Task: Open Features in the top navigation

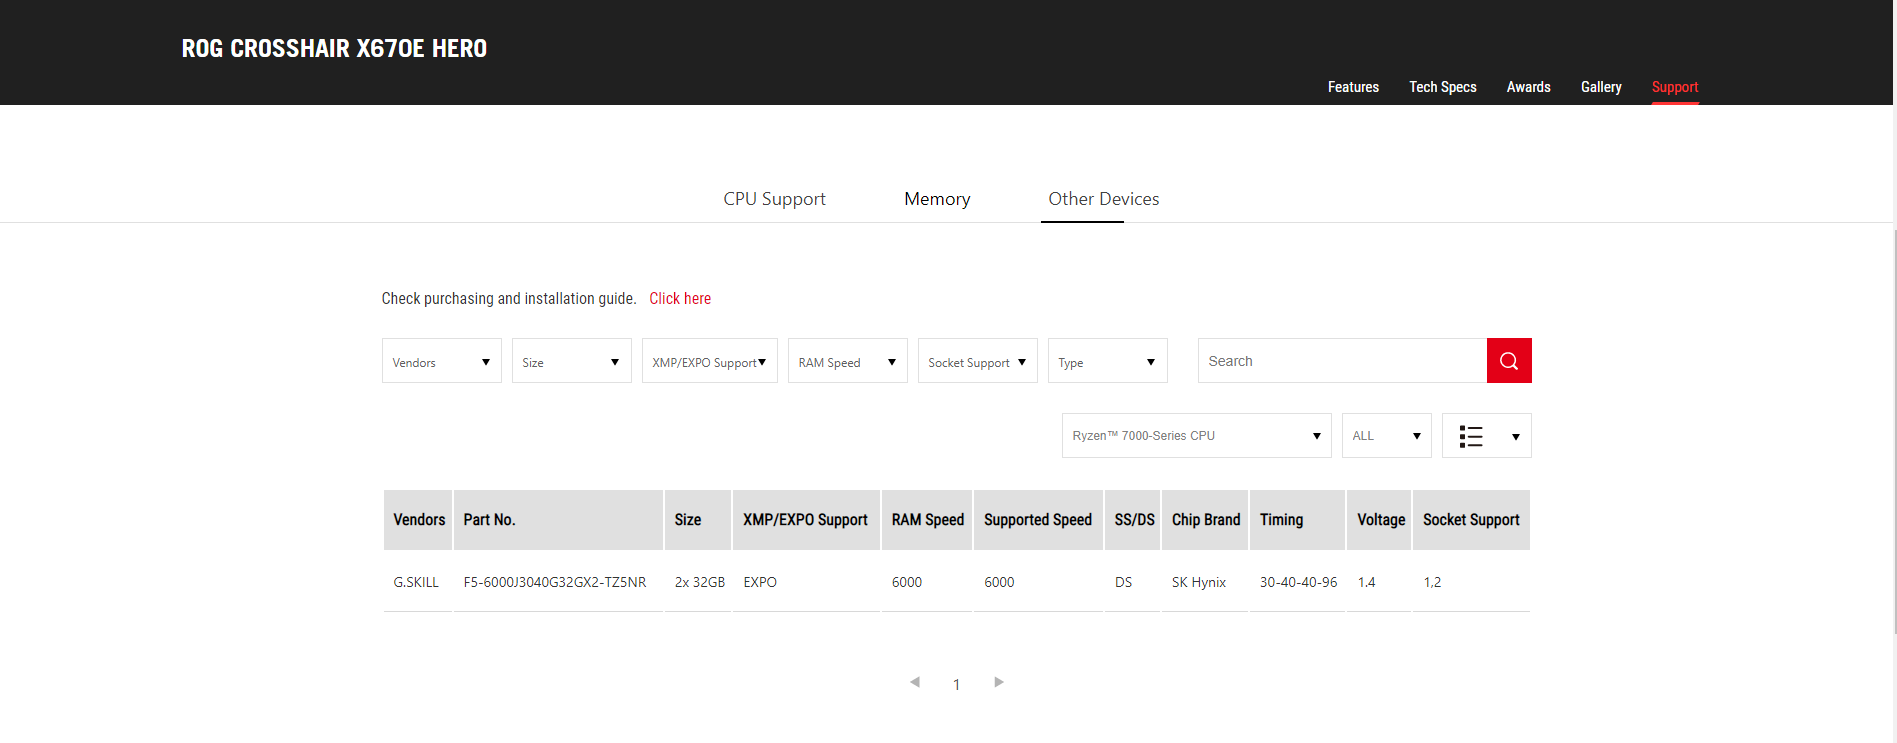Action: point(1353,87)
